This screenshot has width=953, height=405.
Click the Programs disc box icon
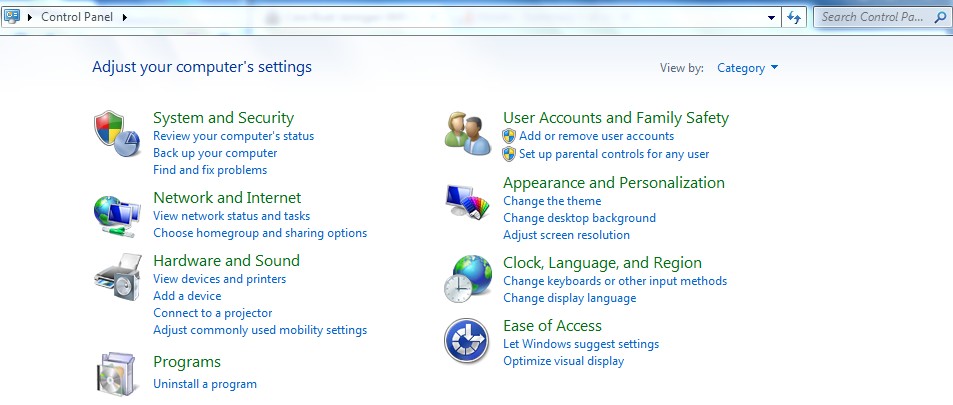pos(116,374)
